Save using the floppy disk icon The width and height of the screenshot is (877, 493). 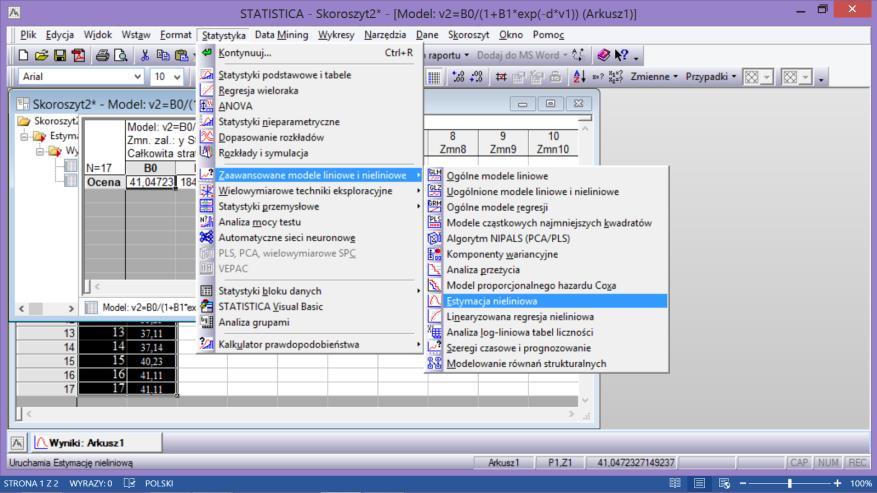[60, 55]
